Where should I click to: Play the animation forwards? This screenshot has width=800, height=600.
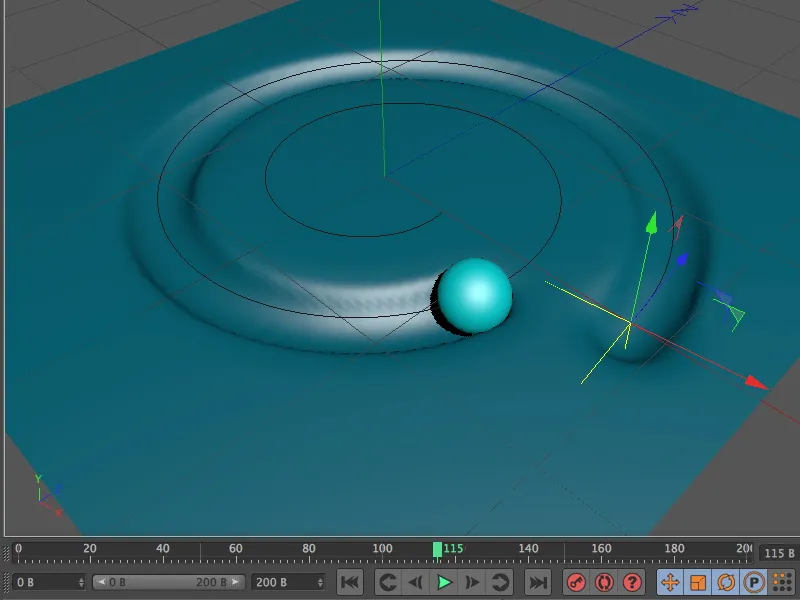pyautogui.click(x=444, y=582)
